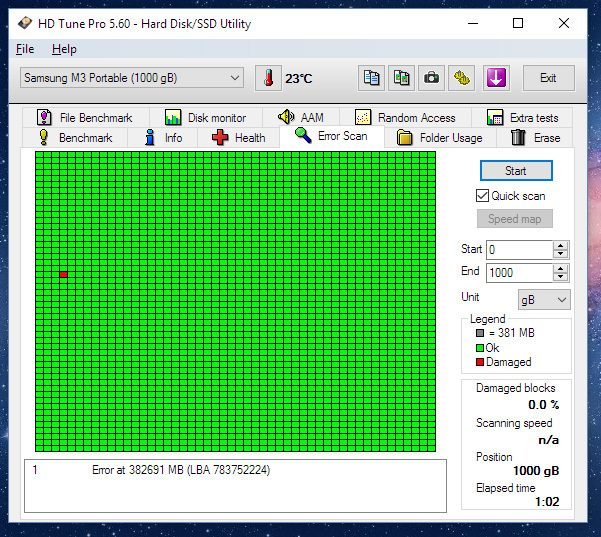
Task: Click the Speed map button
Action: click(515, 219)
